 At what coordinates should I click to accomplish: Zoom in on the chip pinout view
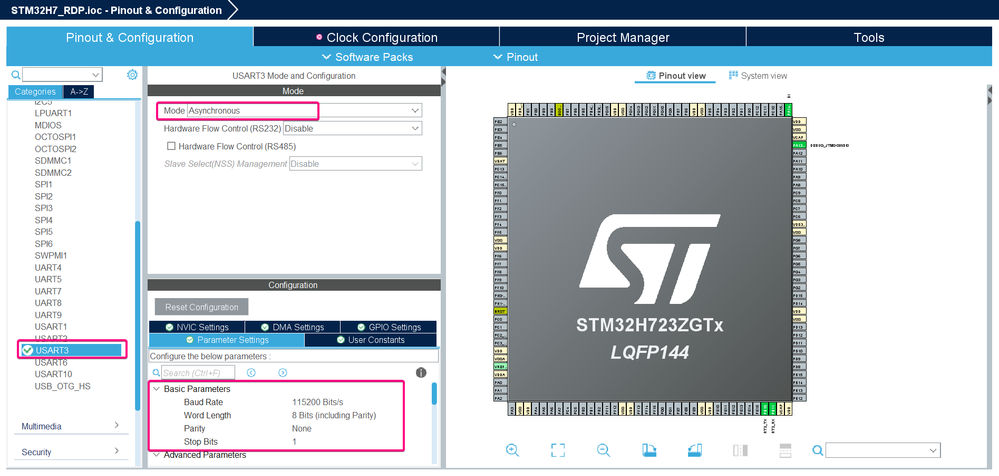tap(512, 451)
